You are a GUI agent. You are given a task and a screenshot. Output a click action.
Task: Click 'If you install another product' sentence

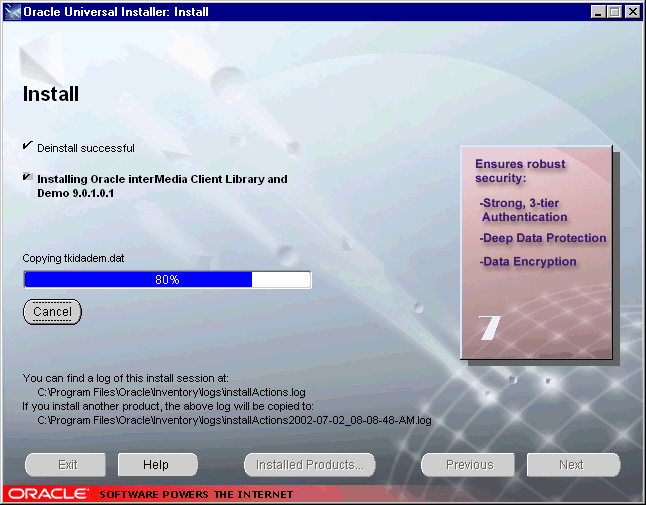tap(168, 406)
